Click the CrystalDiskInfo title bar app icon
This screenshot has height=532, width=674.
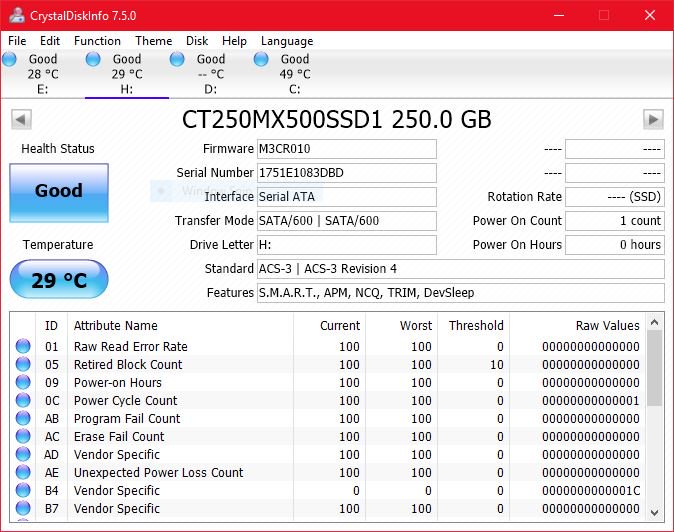point(17,15)
